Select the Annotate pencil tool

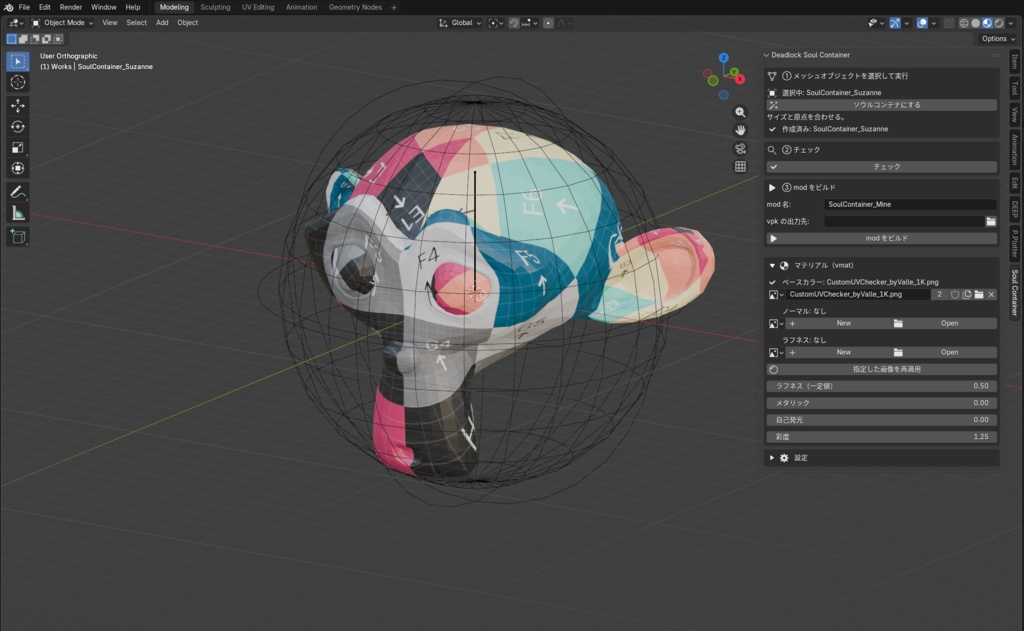[x=18, y=192]
